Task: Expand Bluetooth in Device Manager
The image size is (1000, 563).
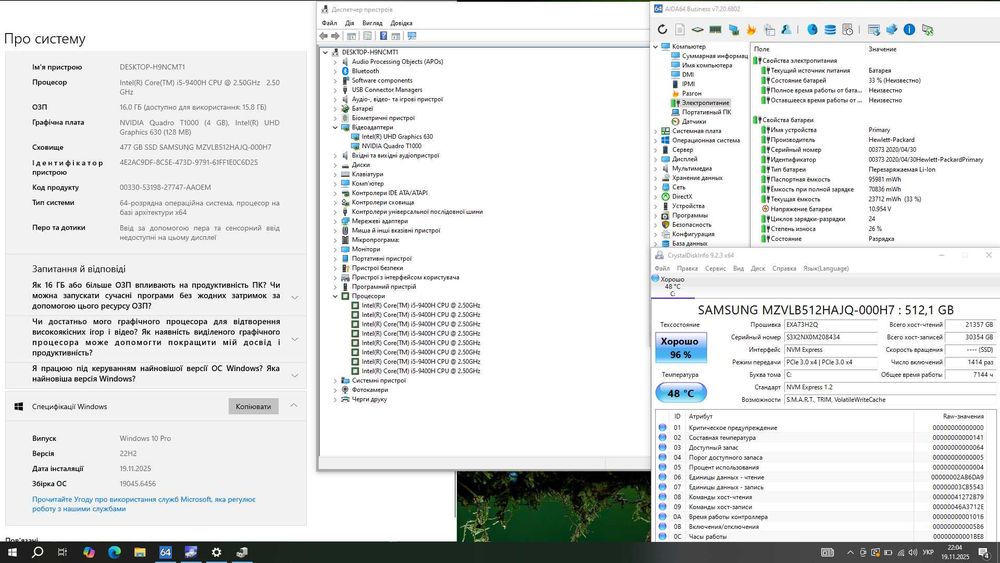Action: [x=335, y=71]
